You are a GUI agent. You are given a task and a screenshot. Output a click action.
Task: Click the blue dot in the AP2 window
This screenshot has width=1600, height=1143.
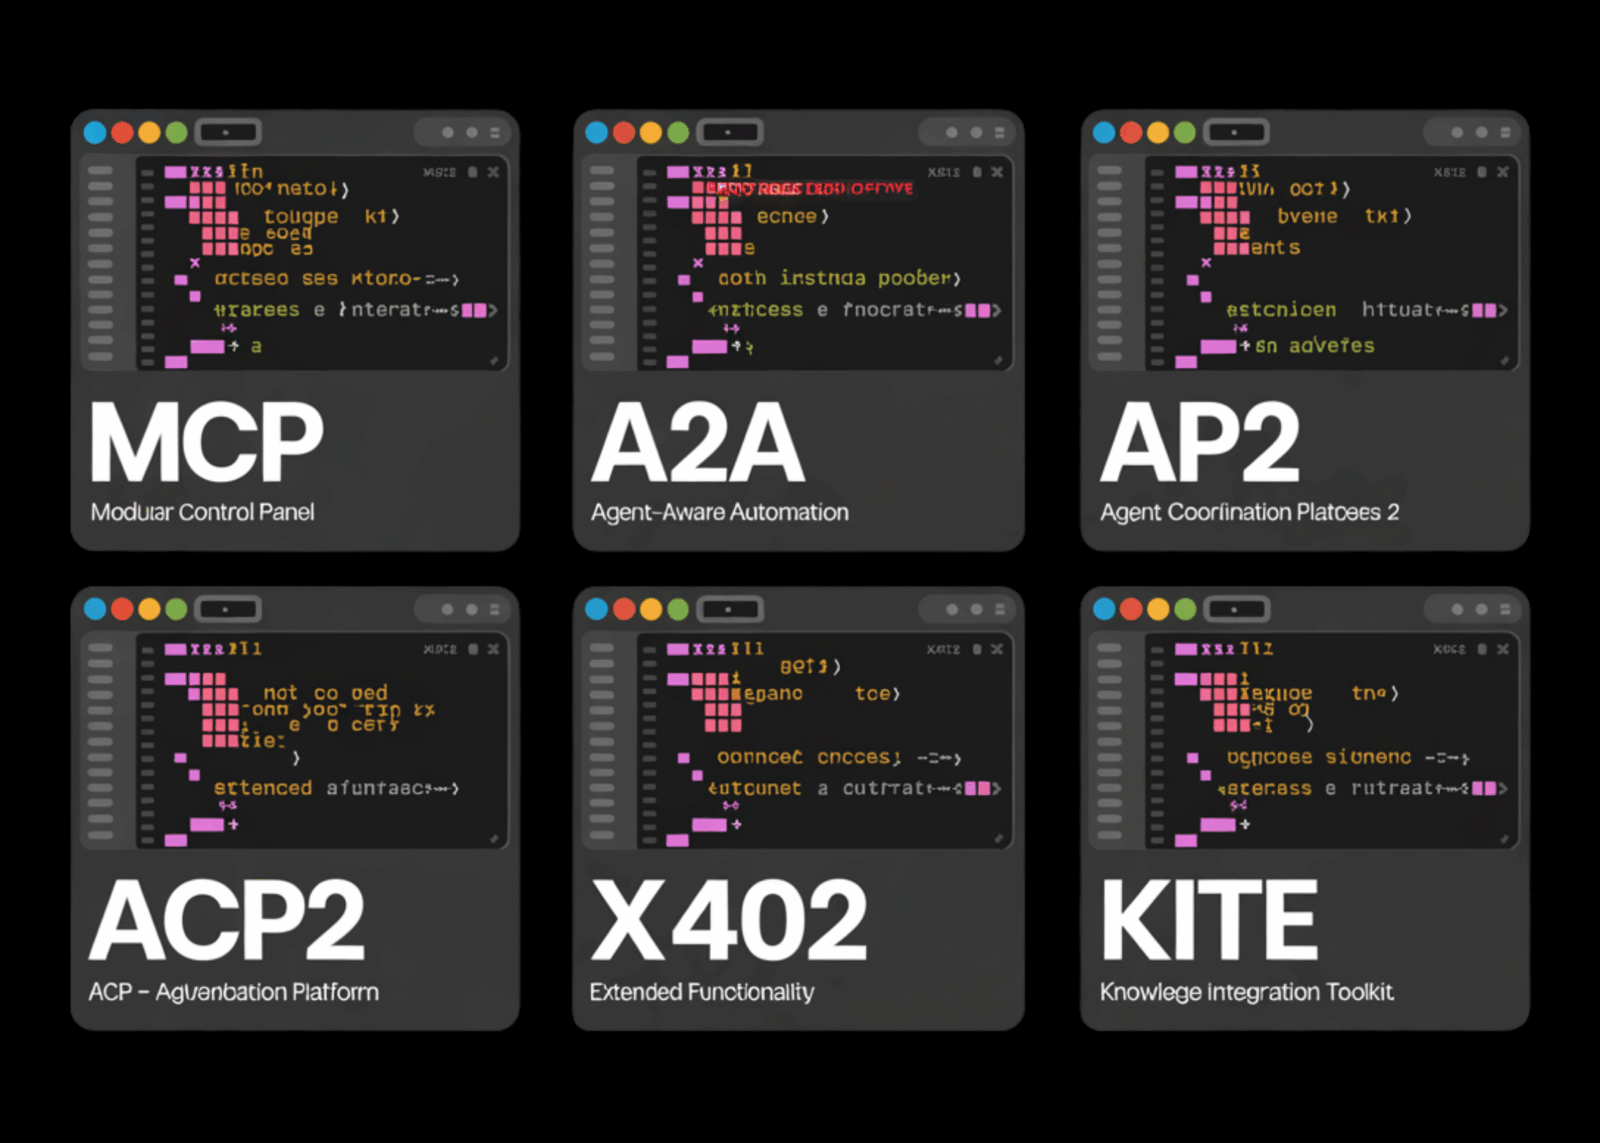point(1104,133)
